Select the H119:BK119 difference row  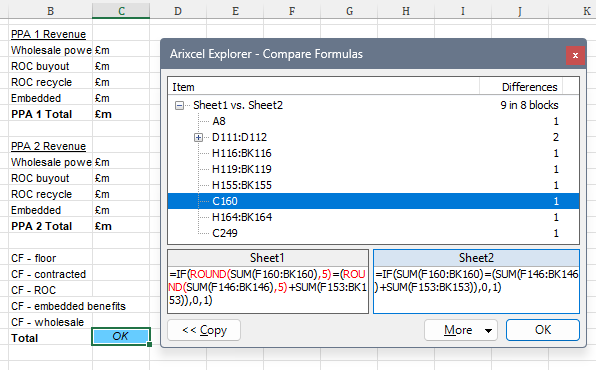coord(373,169)
